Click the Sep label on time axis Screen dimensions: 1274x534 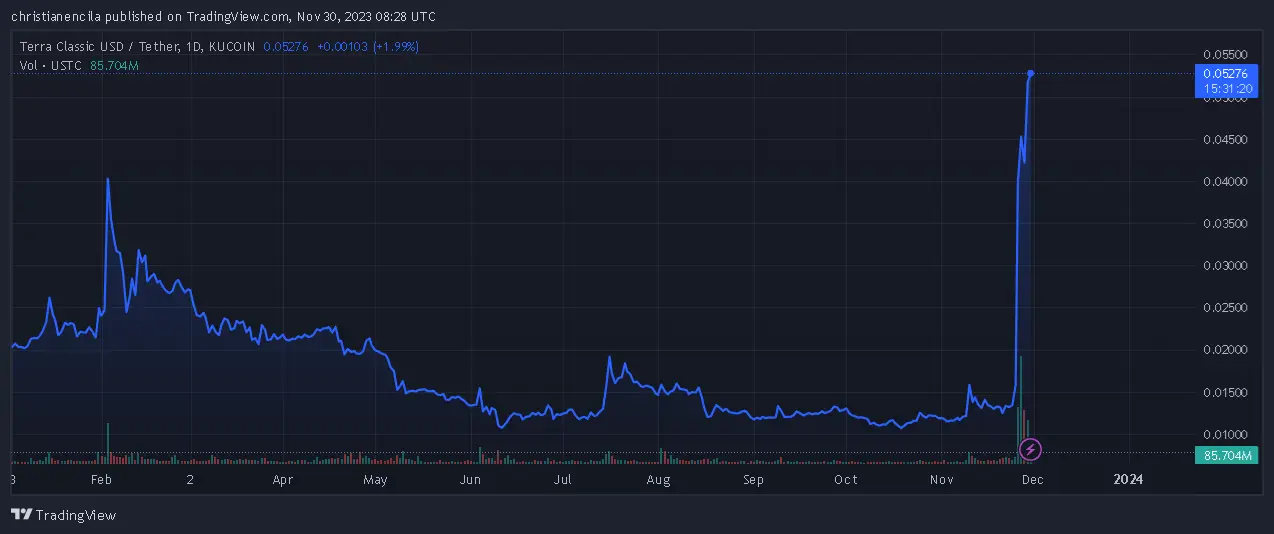[753, 480]
